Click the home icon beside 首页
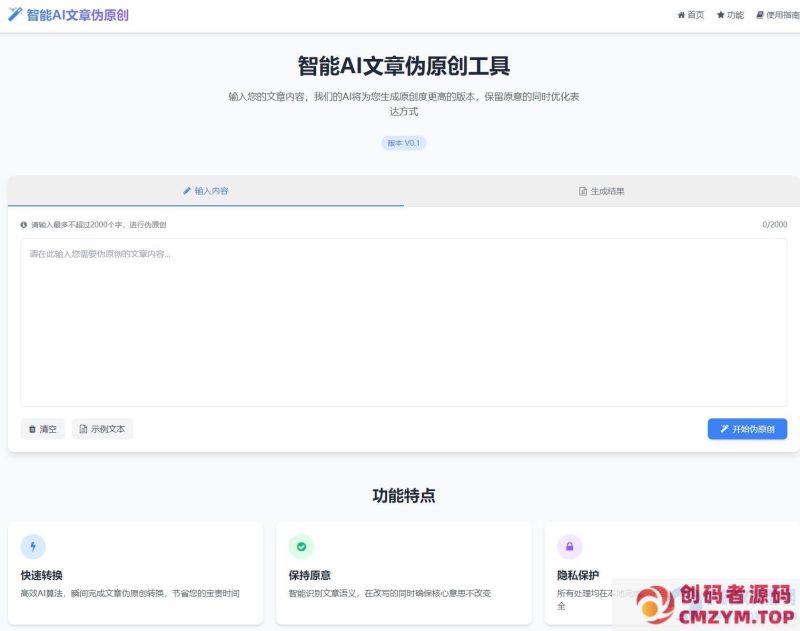The height and width of the screenshot is (631, 800). pos(681,14)
